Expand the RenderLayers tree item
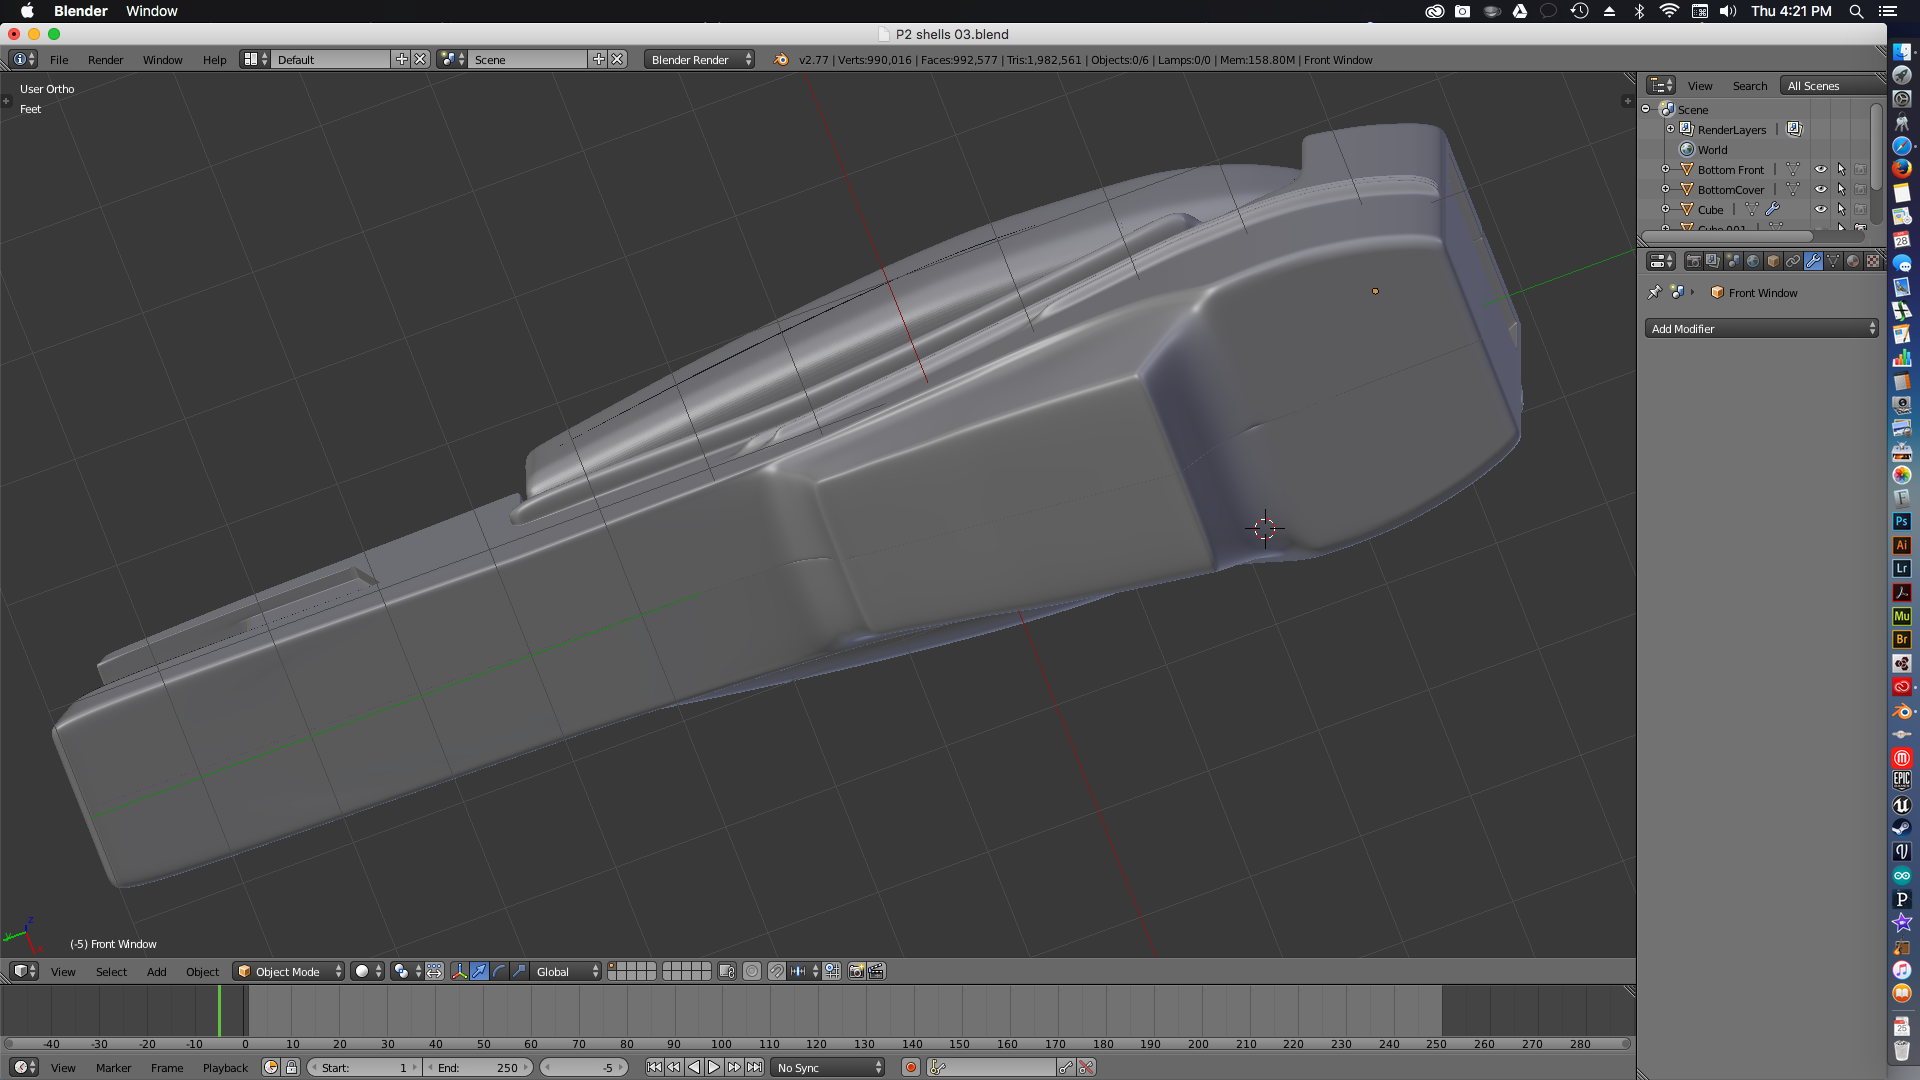The height and width of the screenshot is (1080, 1920). tap(1669, 129)
